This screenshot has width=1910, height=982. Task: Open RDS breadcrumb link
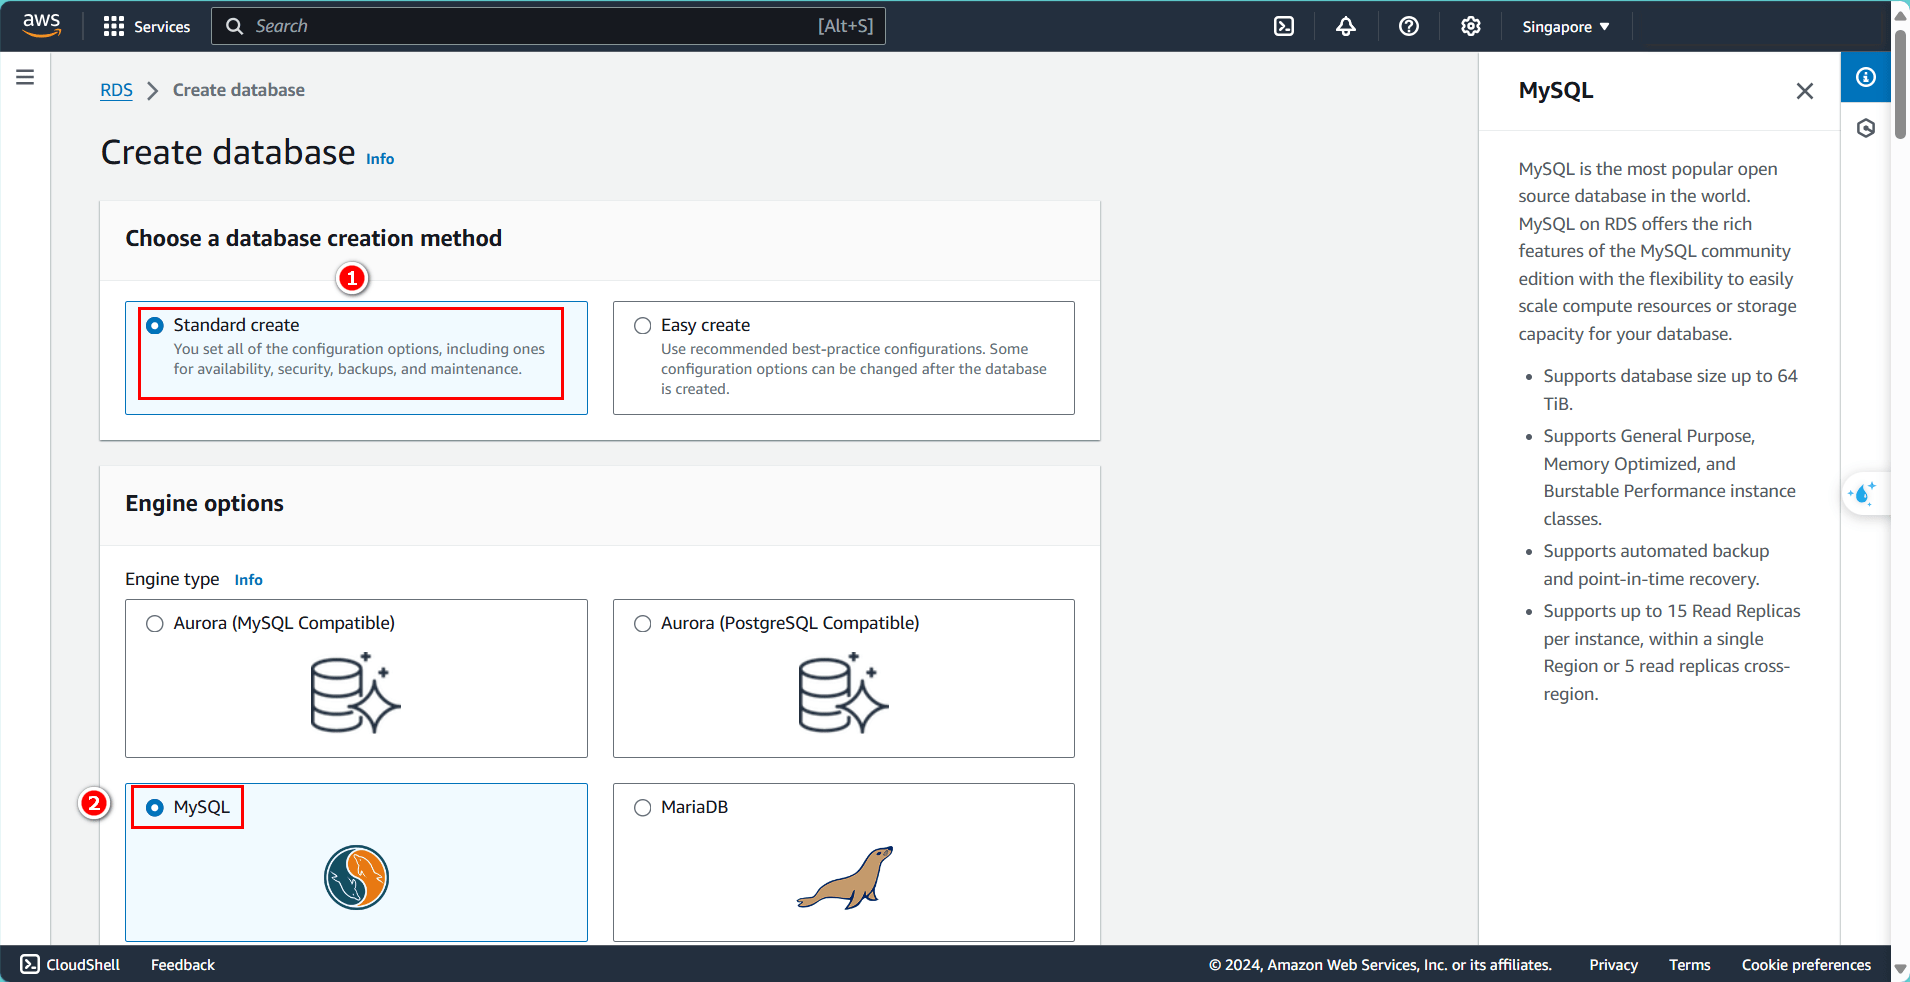[x=116, y=90]
